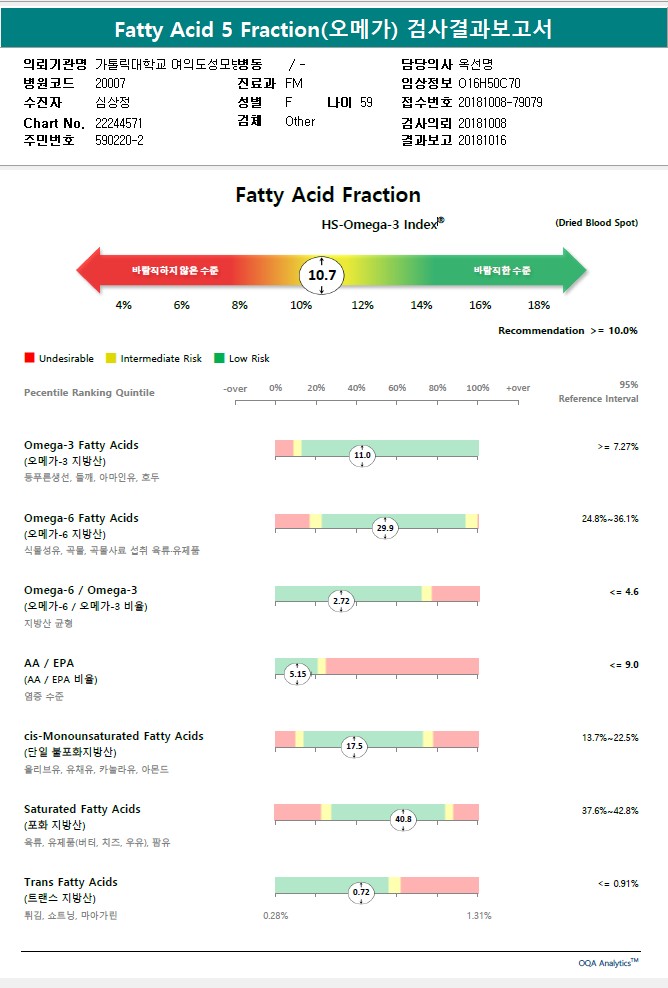Select the Trans Fatty Acids marker 0.72
Screen dimensions: 668x988
click(x=361, y=892)
